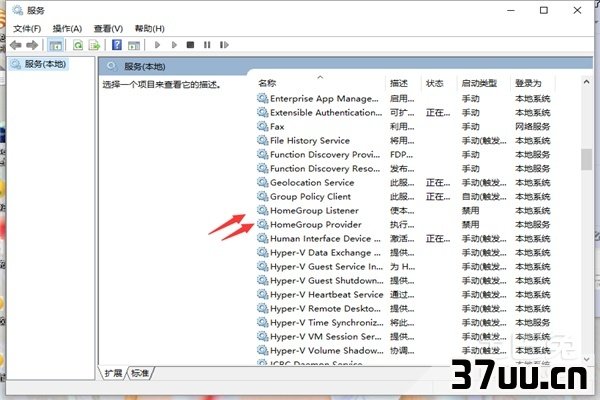The width and height of the screenshot is (600, 400).
Task: Select the Group Policy Client service
Action: [x=404, y=197]
